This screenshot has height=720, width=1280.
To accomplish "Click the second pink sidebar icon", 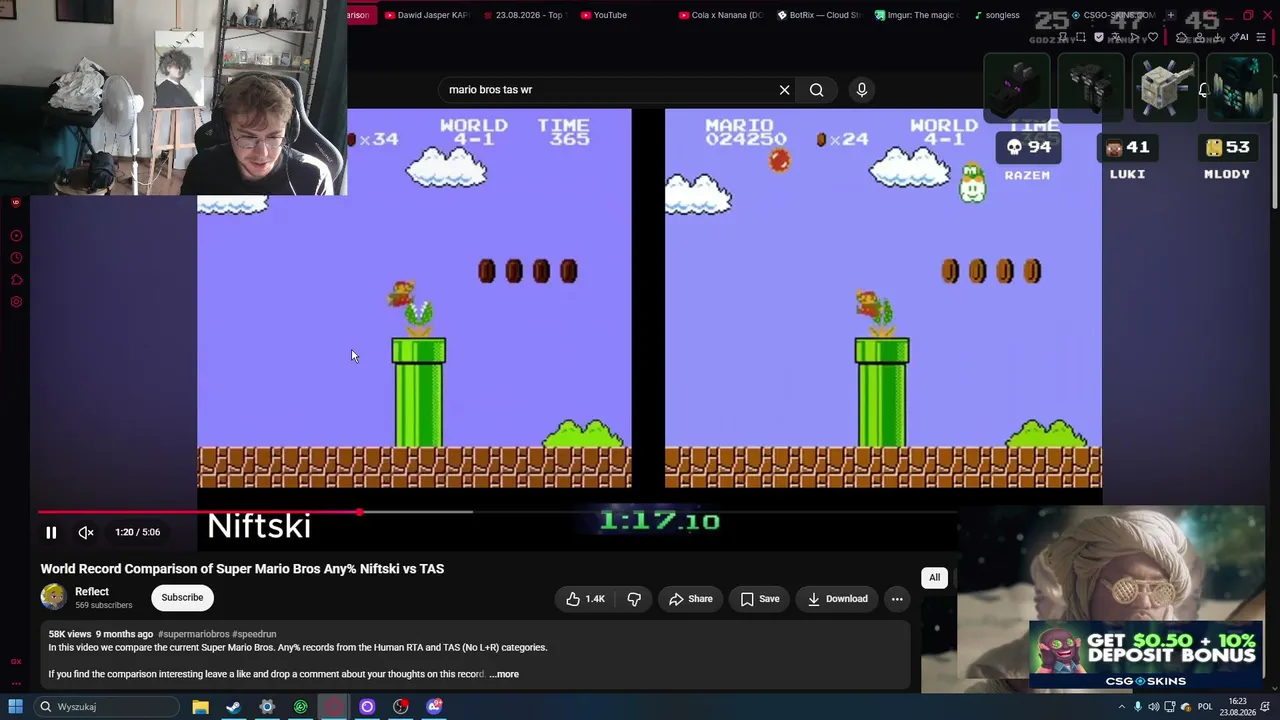I will pyautogui.click(x=16, y=258).
